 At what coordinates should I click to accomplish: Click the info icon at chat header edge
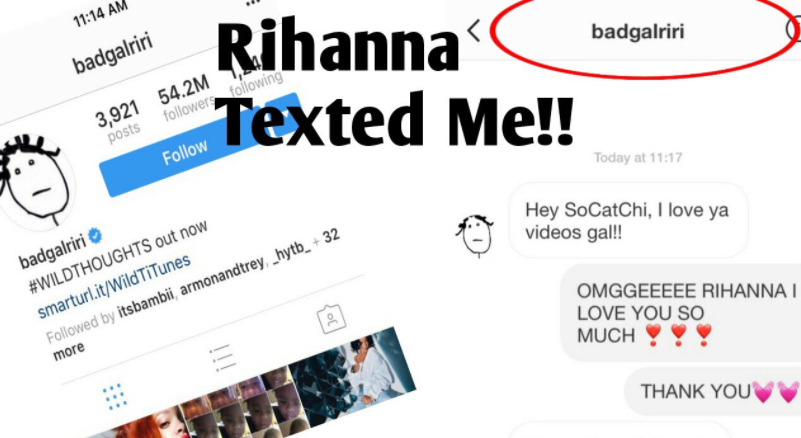tap(794, 30)
